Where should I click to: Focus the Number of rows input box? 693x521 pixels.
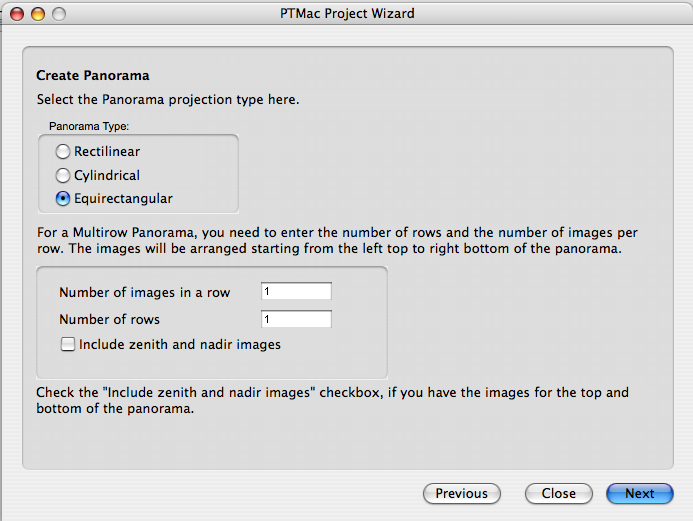point(295,320)
